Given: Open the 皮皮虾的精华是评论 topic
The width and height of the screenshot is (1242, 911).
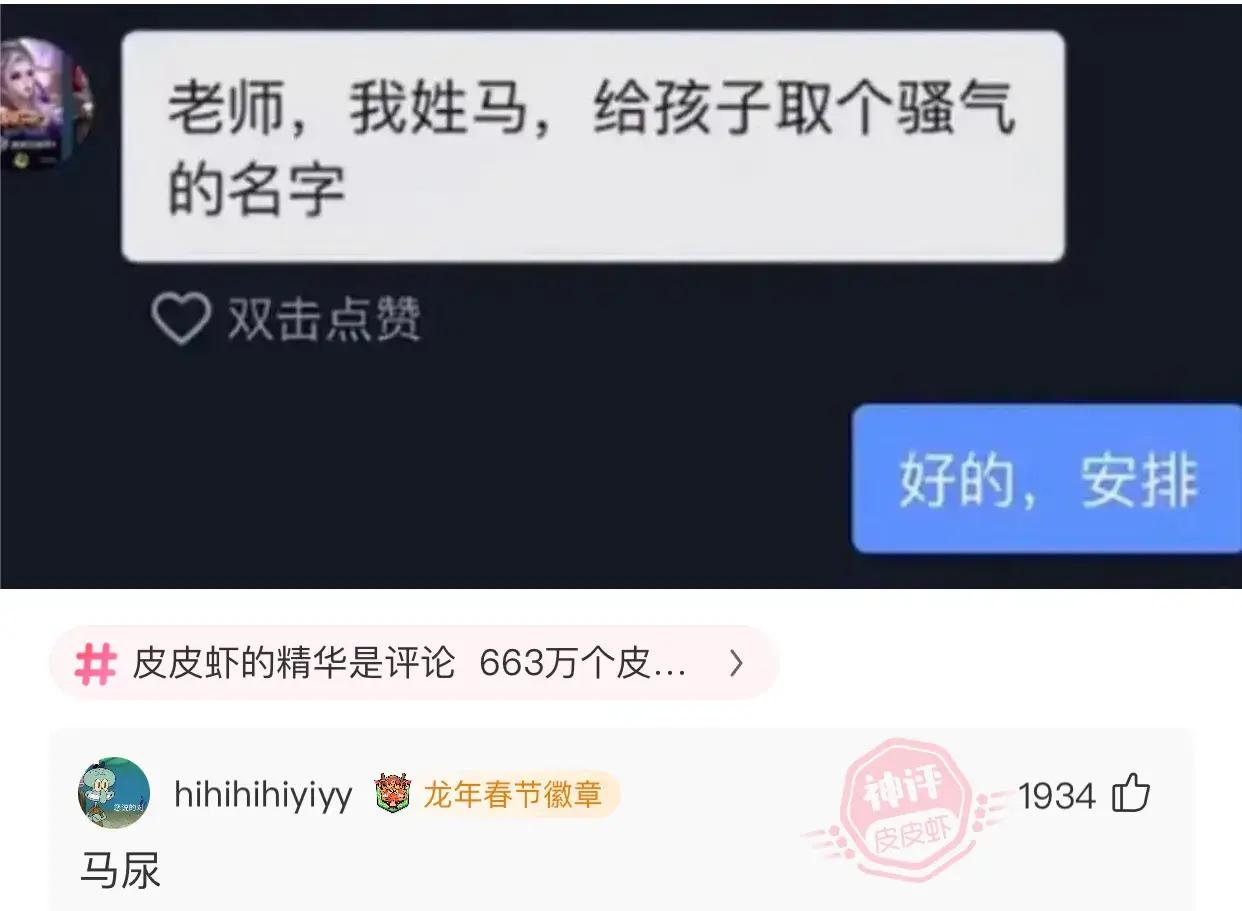Looking at the screenshot, I should [x=294, y=664].
